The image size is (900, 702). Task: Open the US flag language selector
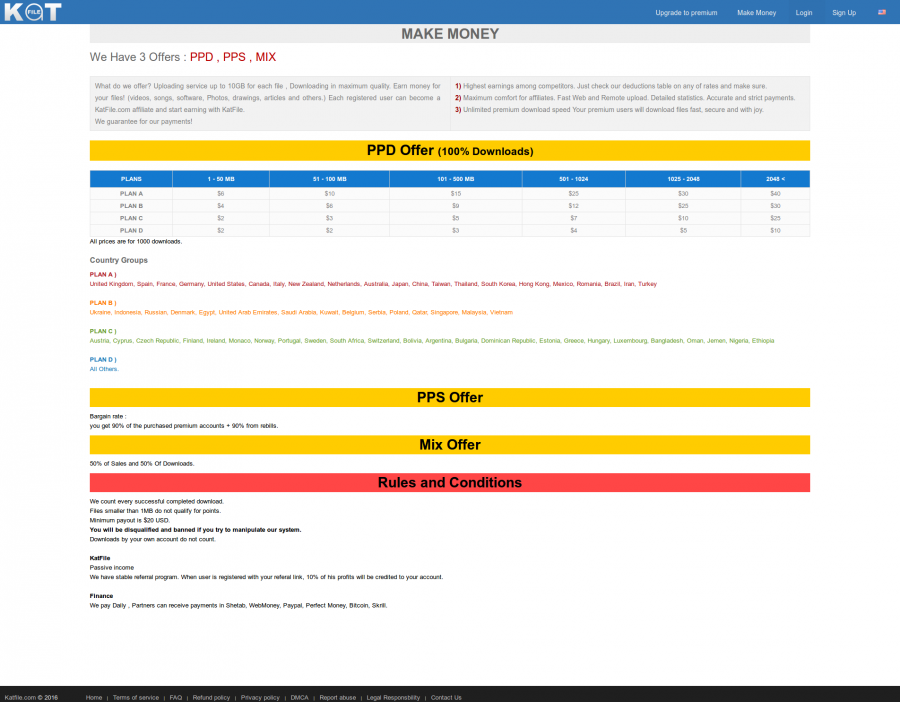coord(882,12)
